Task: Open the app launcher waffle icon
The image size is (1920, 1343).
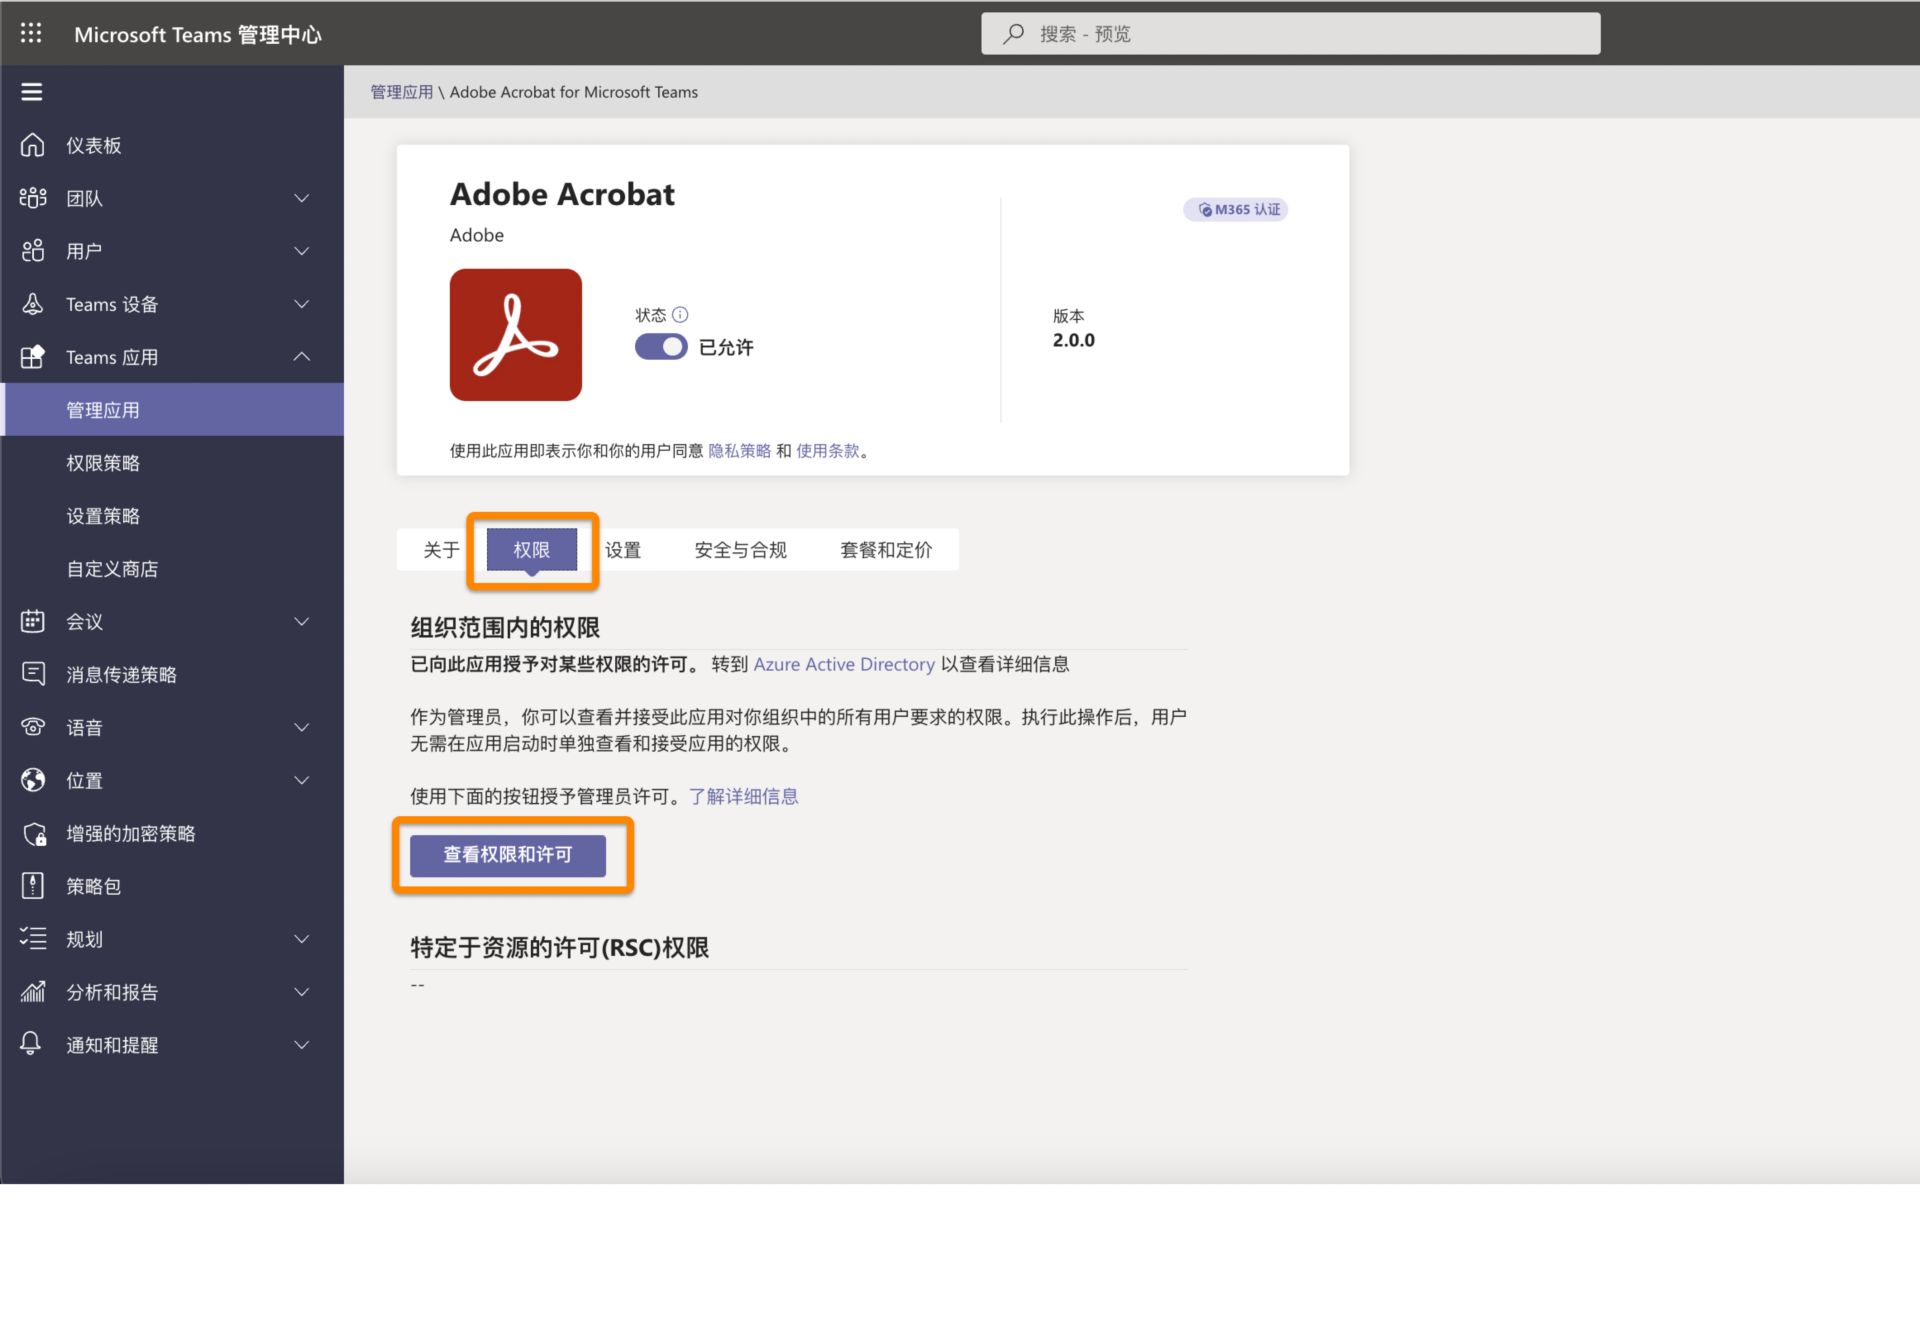Action: 31,33
